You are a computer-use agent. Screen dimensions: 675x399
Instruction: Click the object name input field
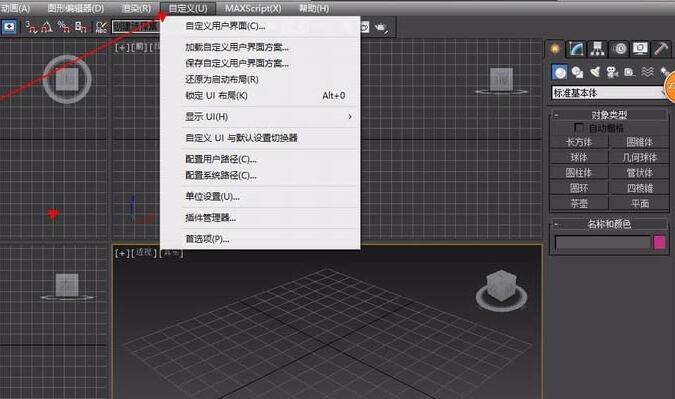pos(602,242)
